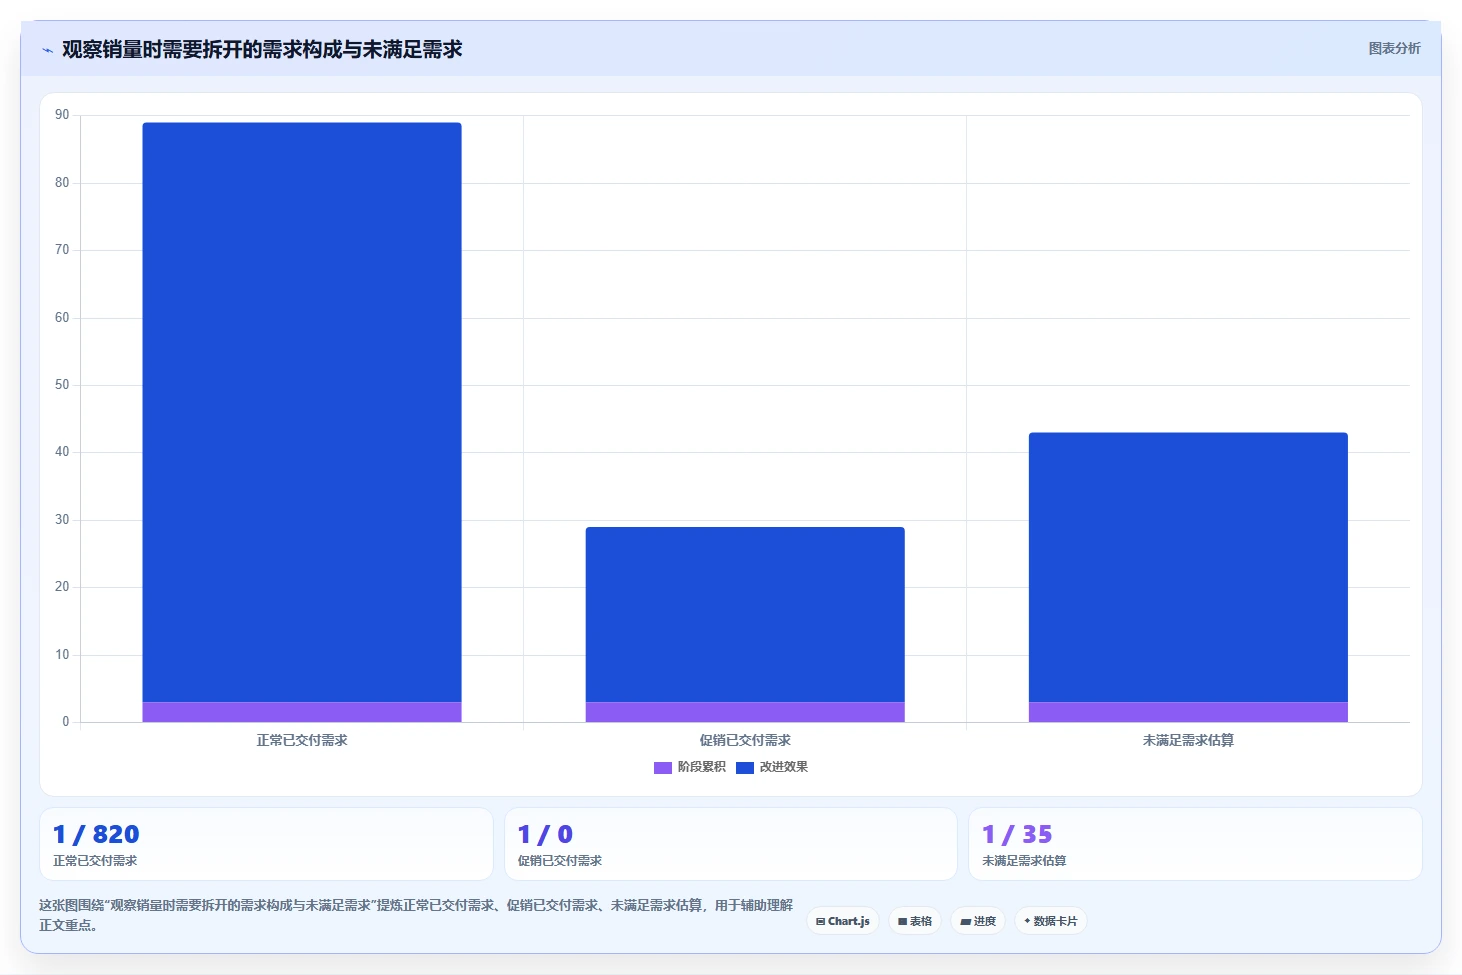Click the 表格 tag
Viewport: 1462px width, 975px height.
click(915, 921)
